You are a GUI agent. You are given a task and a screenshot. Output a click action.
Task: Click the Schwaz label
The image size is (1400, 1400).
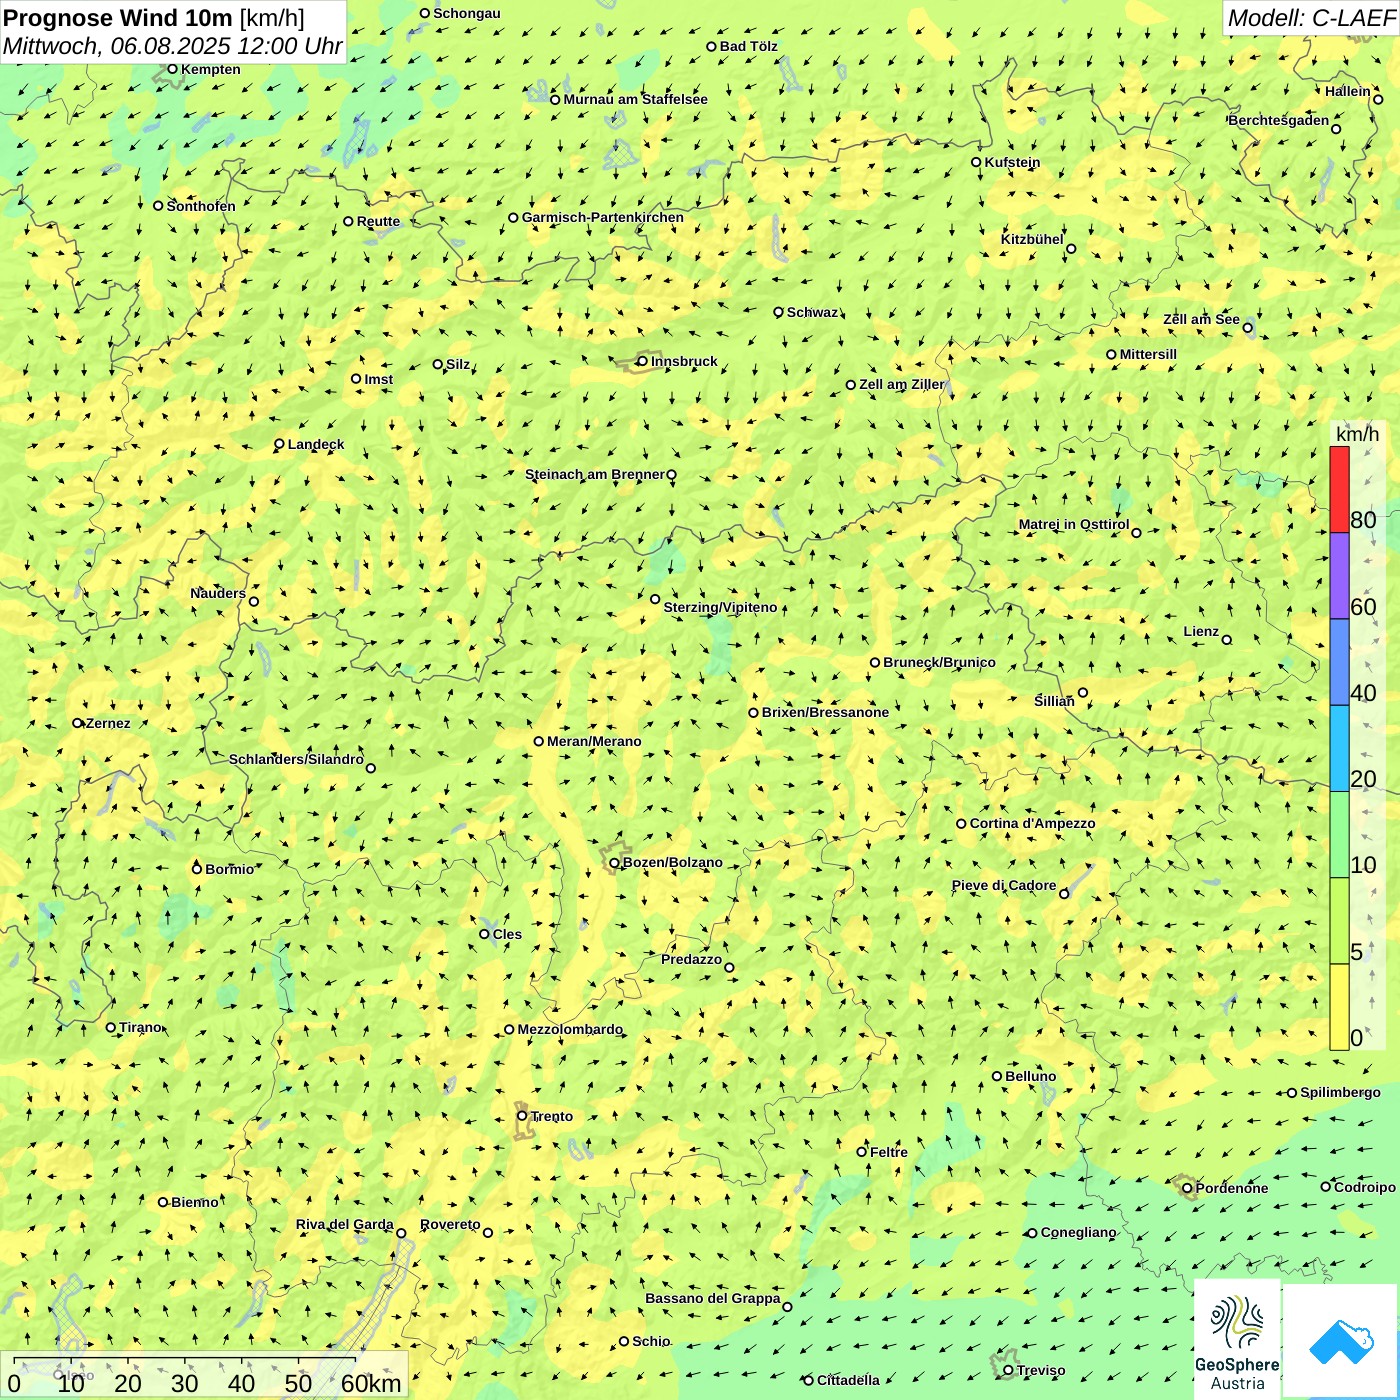click(x=812, y=312)
